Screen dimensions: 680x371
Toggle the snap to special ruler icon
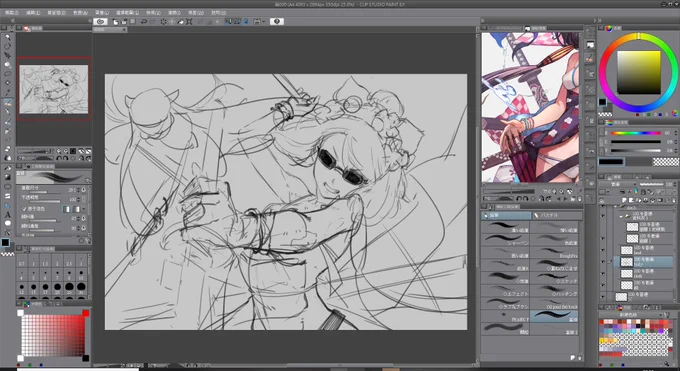[x=237, y=21]
